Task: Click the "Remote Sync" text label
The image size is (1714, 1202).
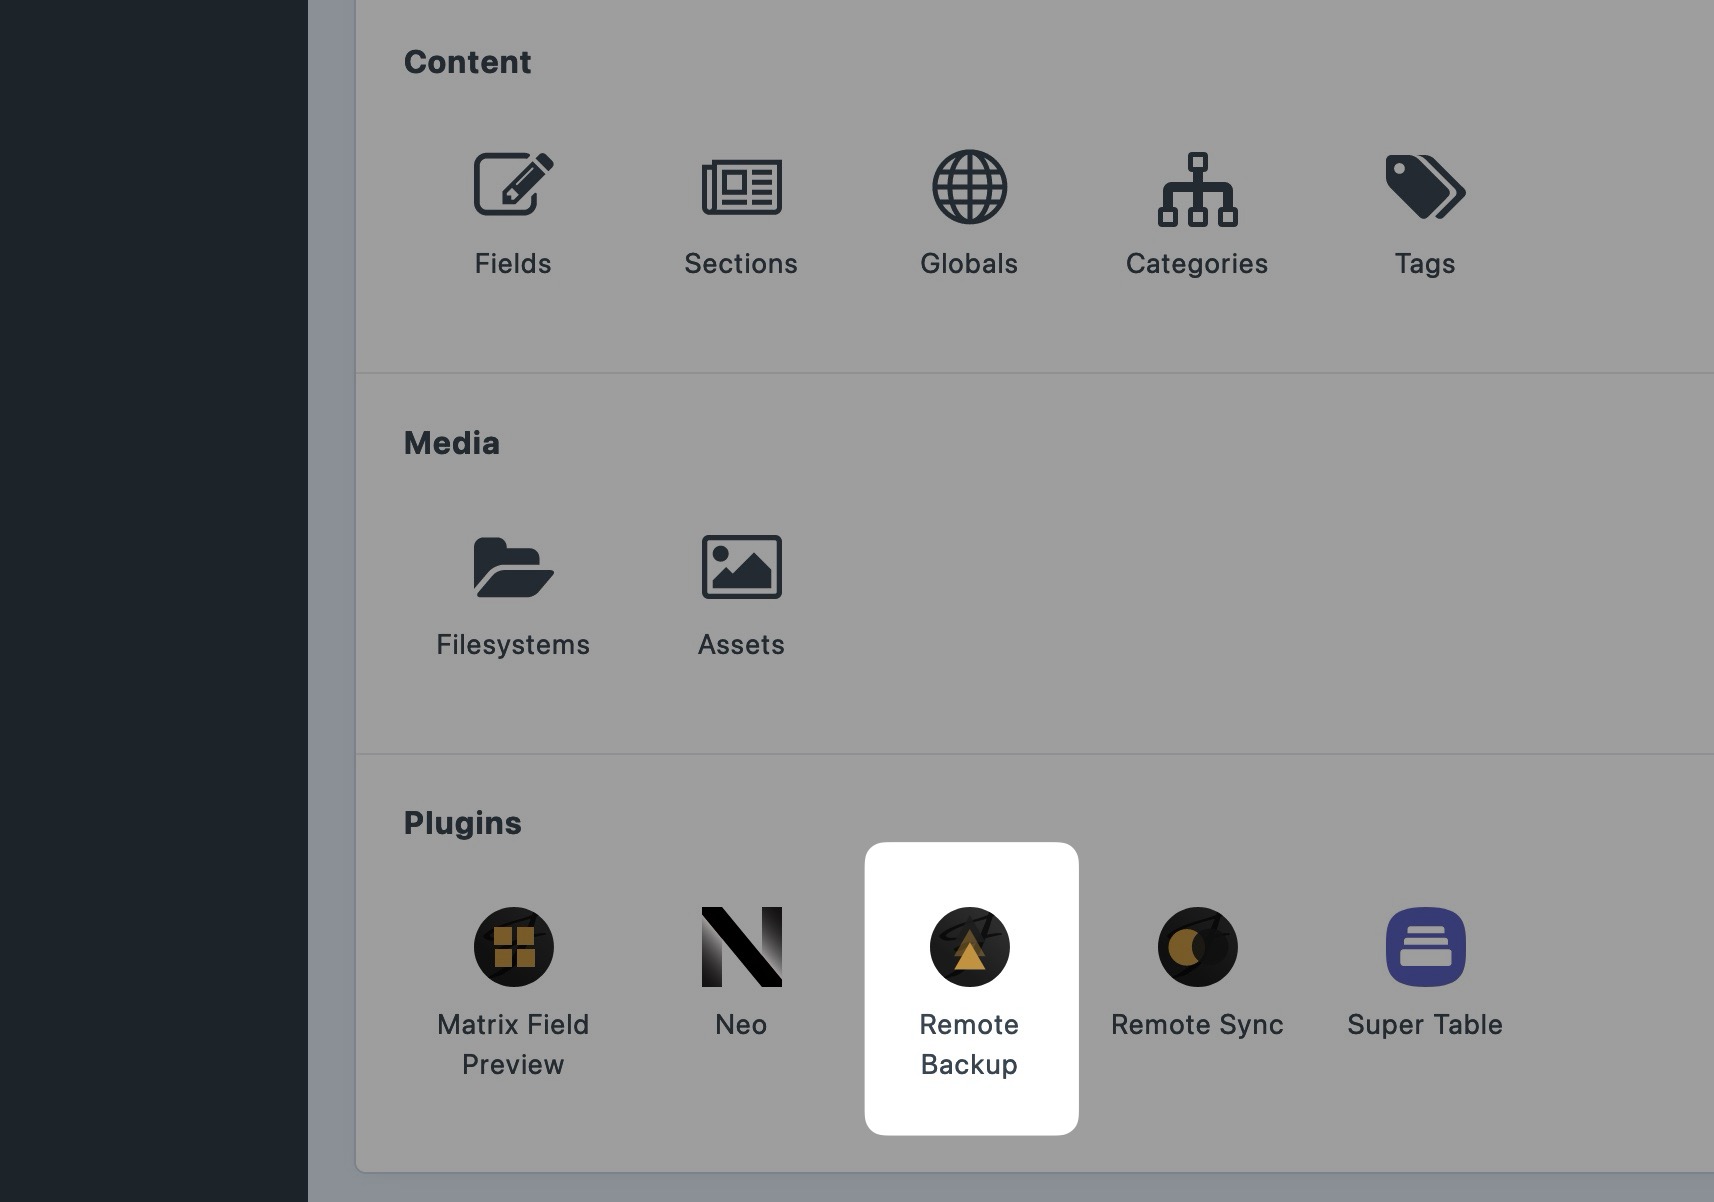Action: pyautogui.click(x=1197, y=1024)
